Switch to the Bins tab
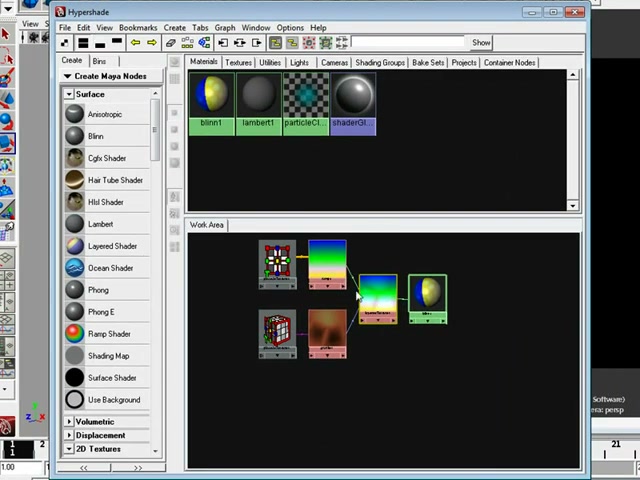 pyautogui.click(x=99, y=61)
